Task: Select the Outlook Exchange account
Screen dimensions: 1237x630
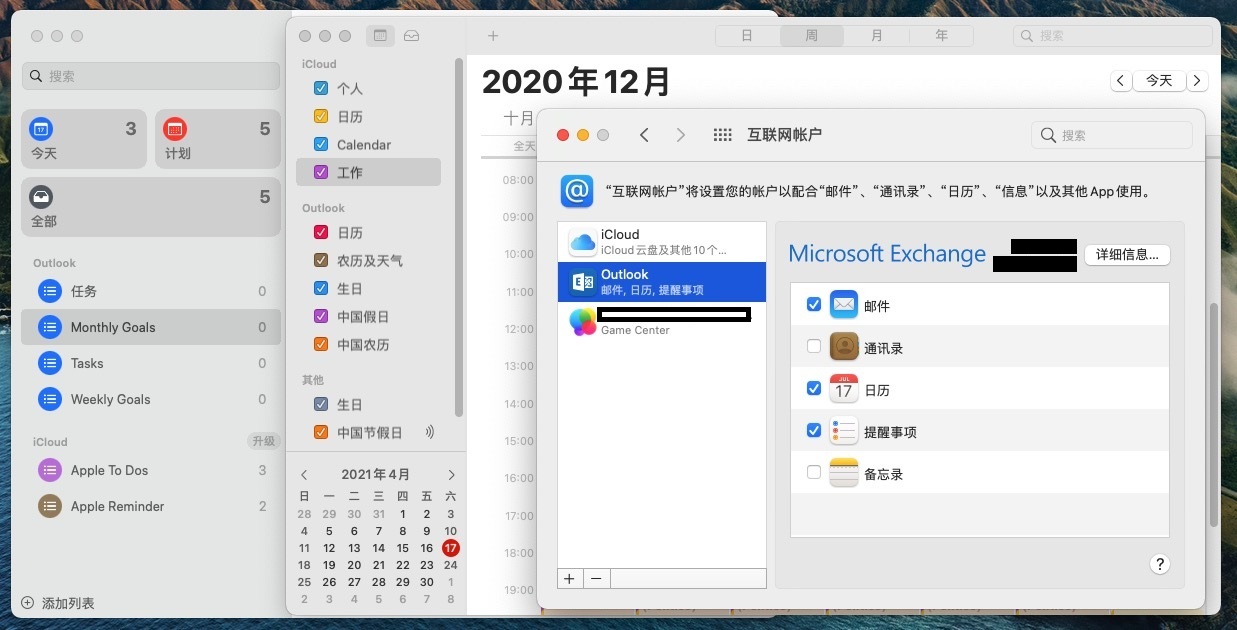Action: click(x=662, y=282)
